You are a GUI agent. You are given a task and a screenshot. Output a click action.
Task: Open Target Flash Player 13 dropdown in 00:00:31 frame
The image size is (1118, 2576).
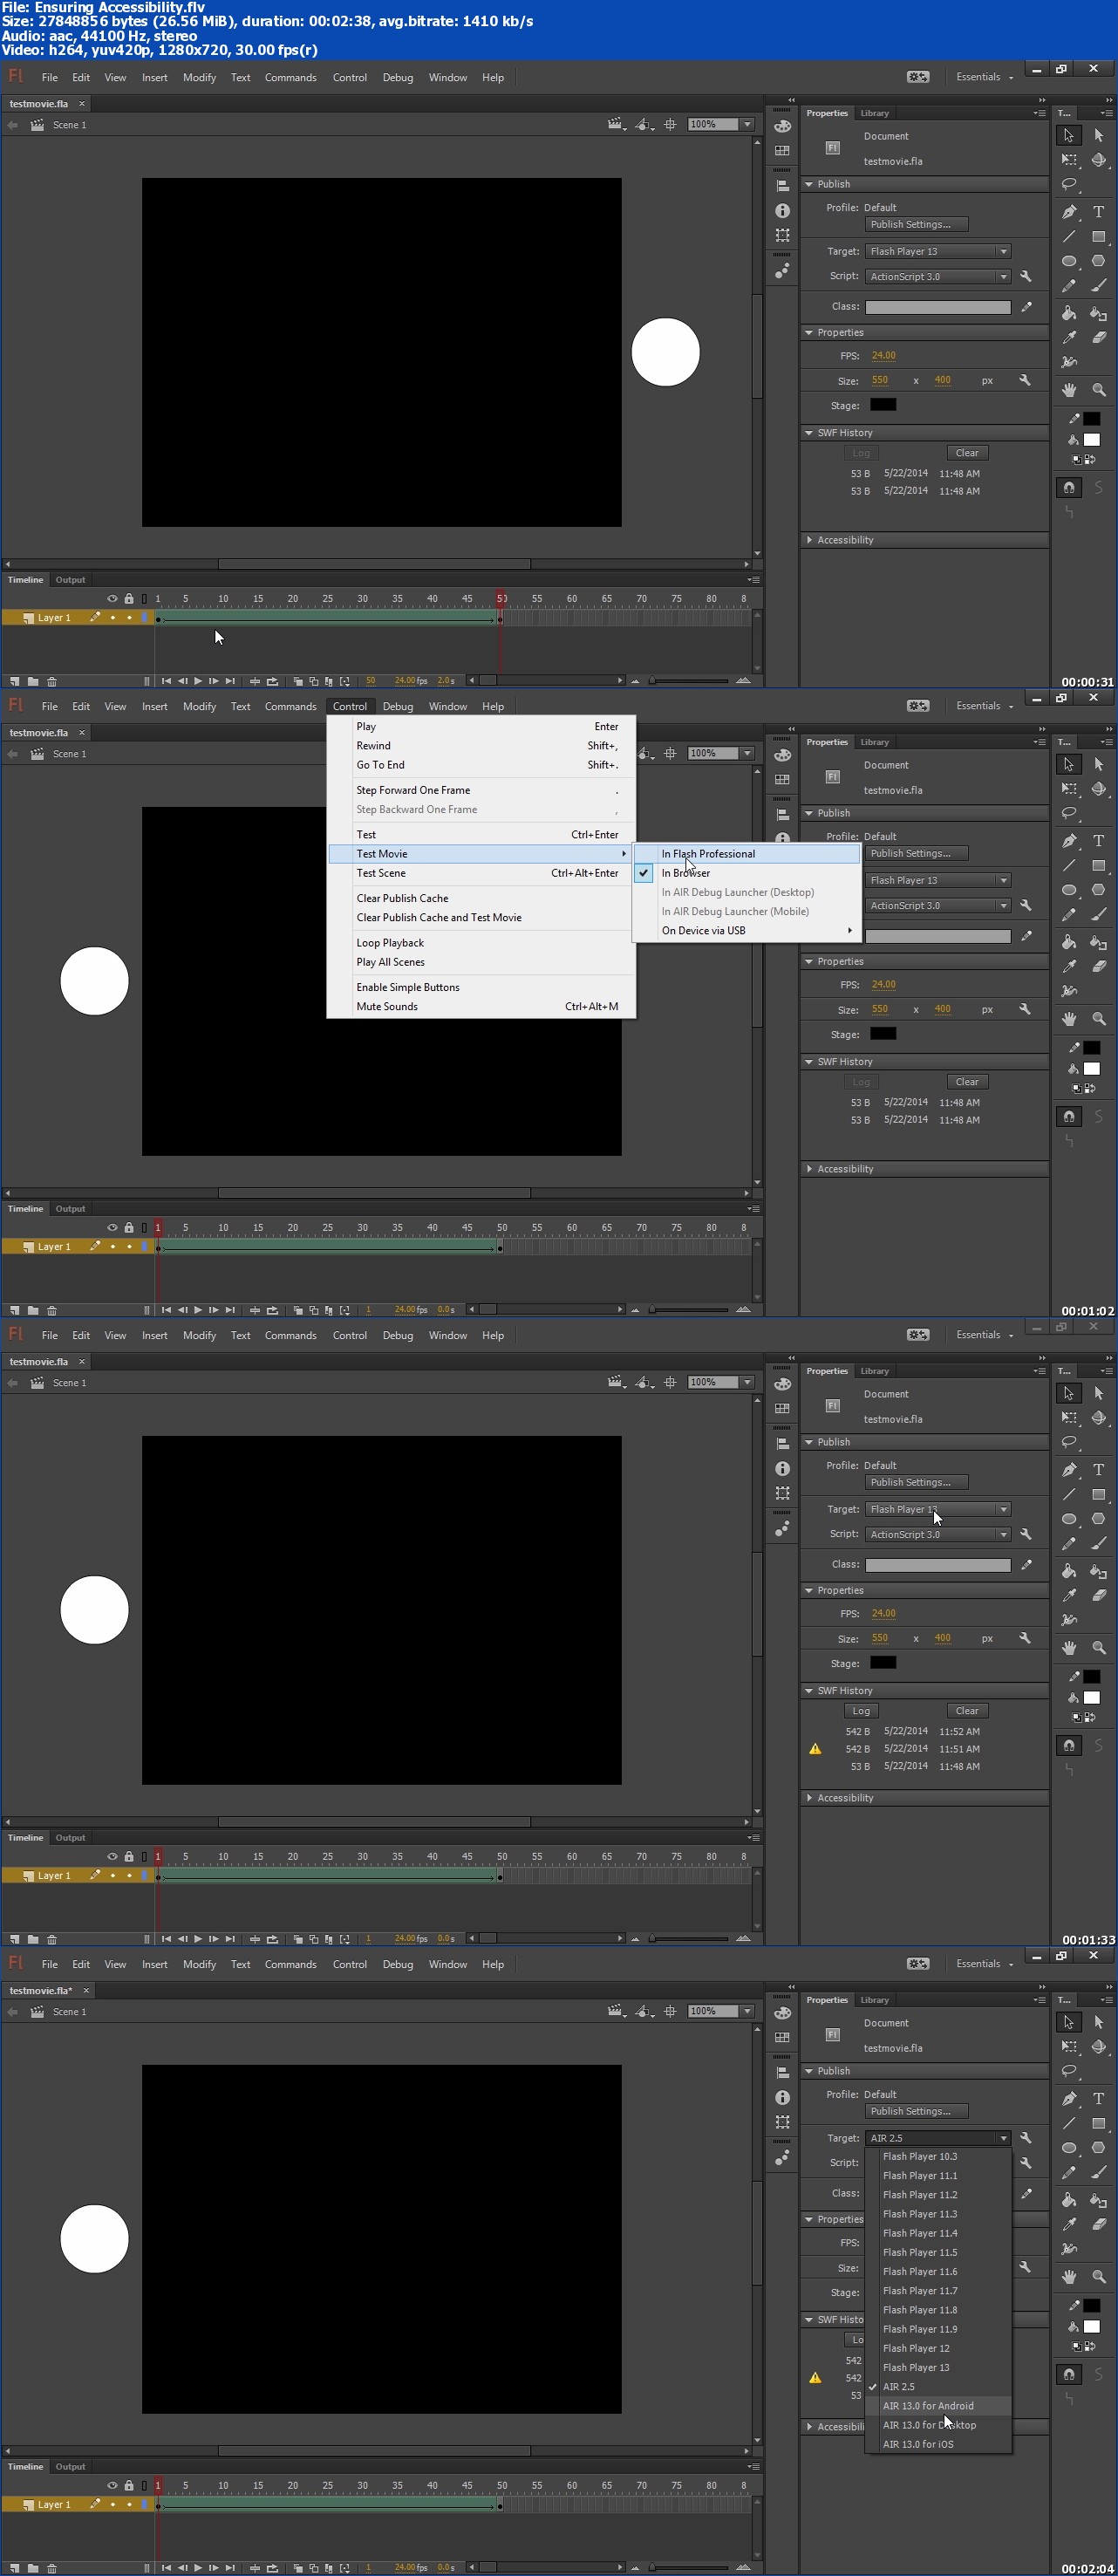(938, 251)
